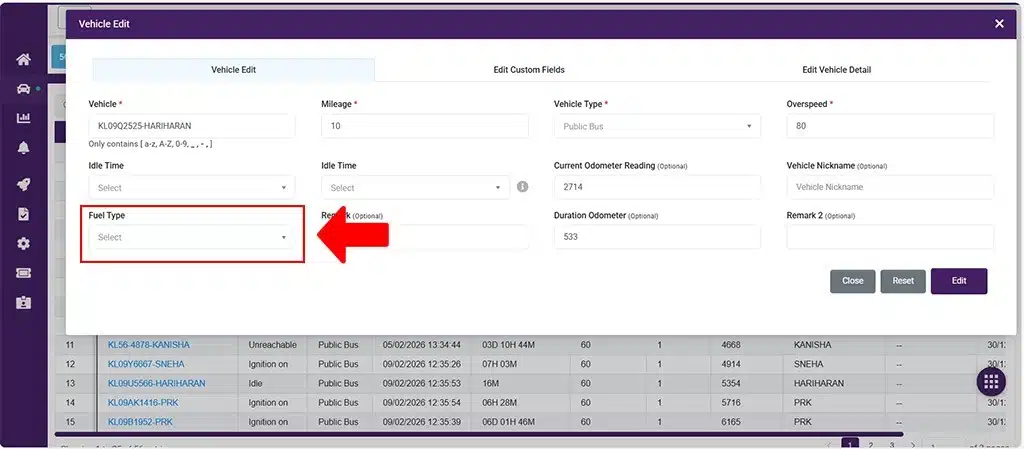Viewport: 1024px width, 449px height.
Task: Click the ID badge icon in sidebar
Action: pyautogui.click(x=24, y=303)
